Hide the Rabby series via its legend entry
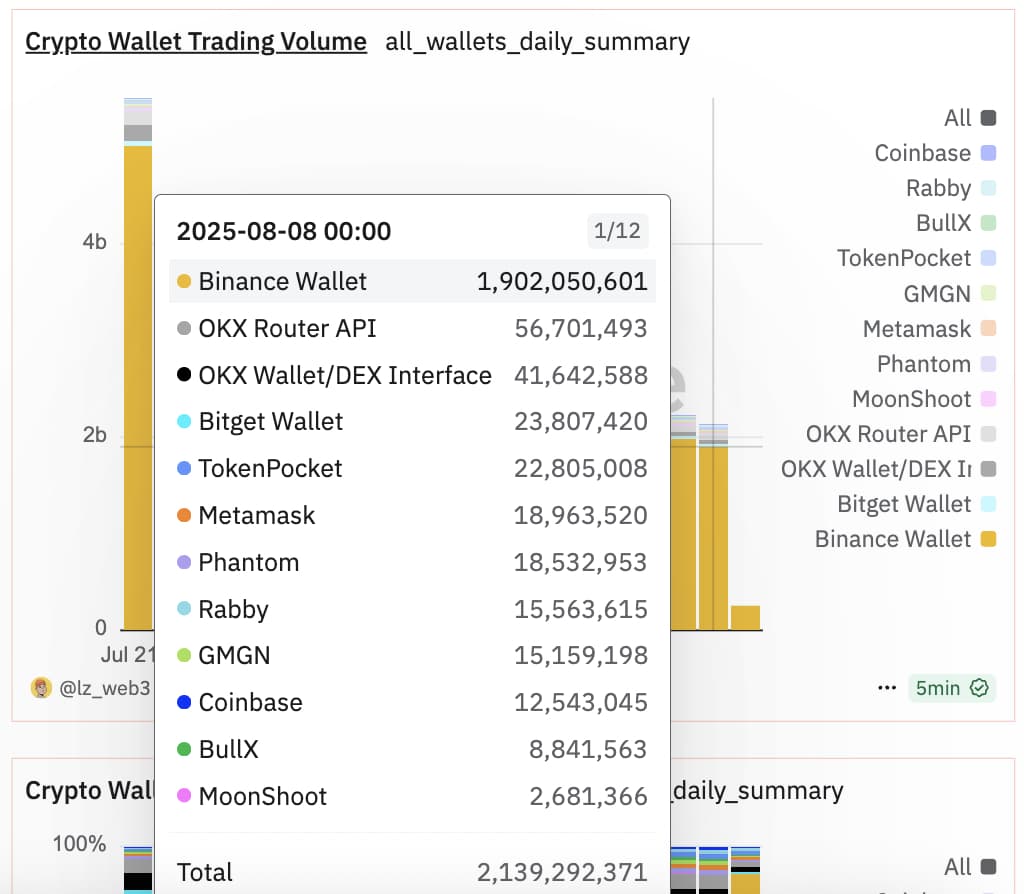 pos(938,188)
